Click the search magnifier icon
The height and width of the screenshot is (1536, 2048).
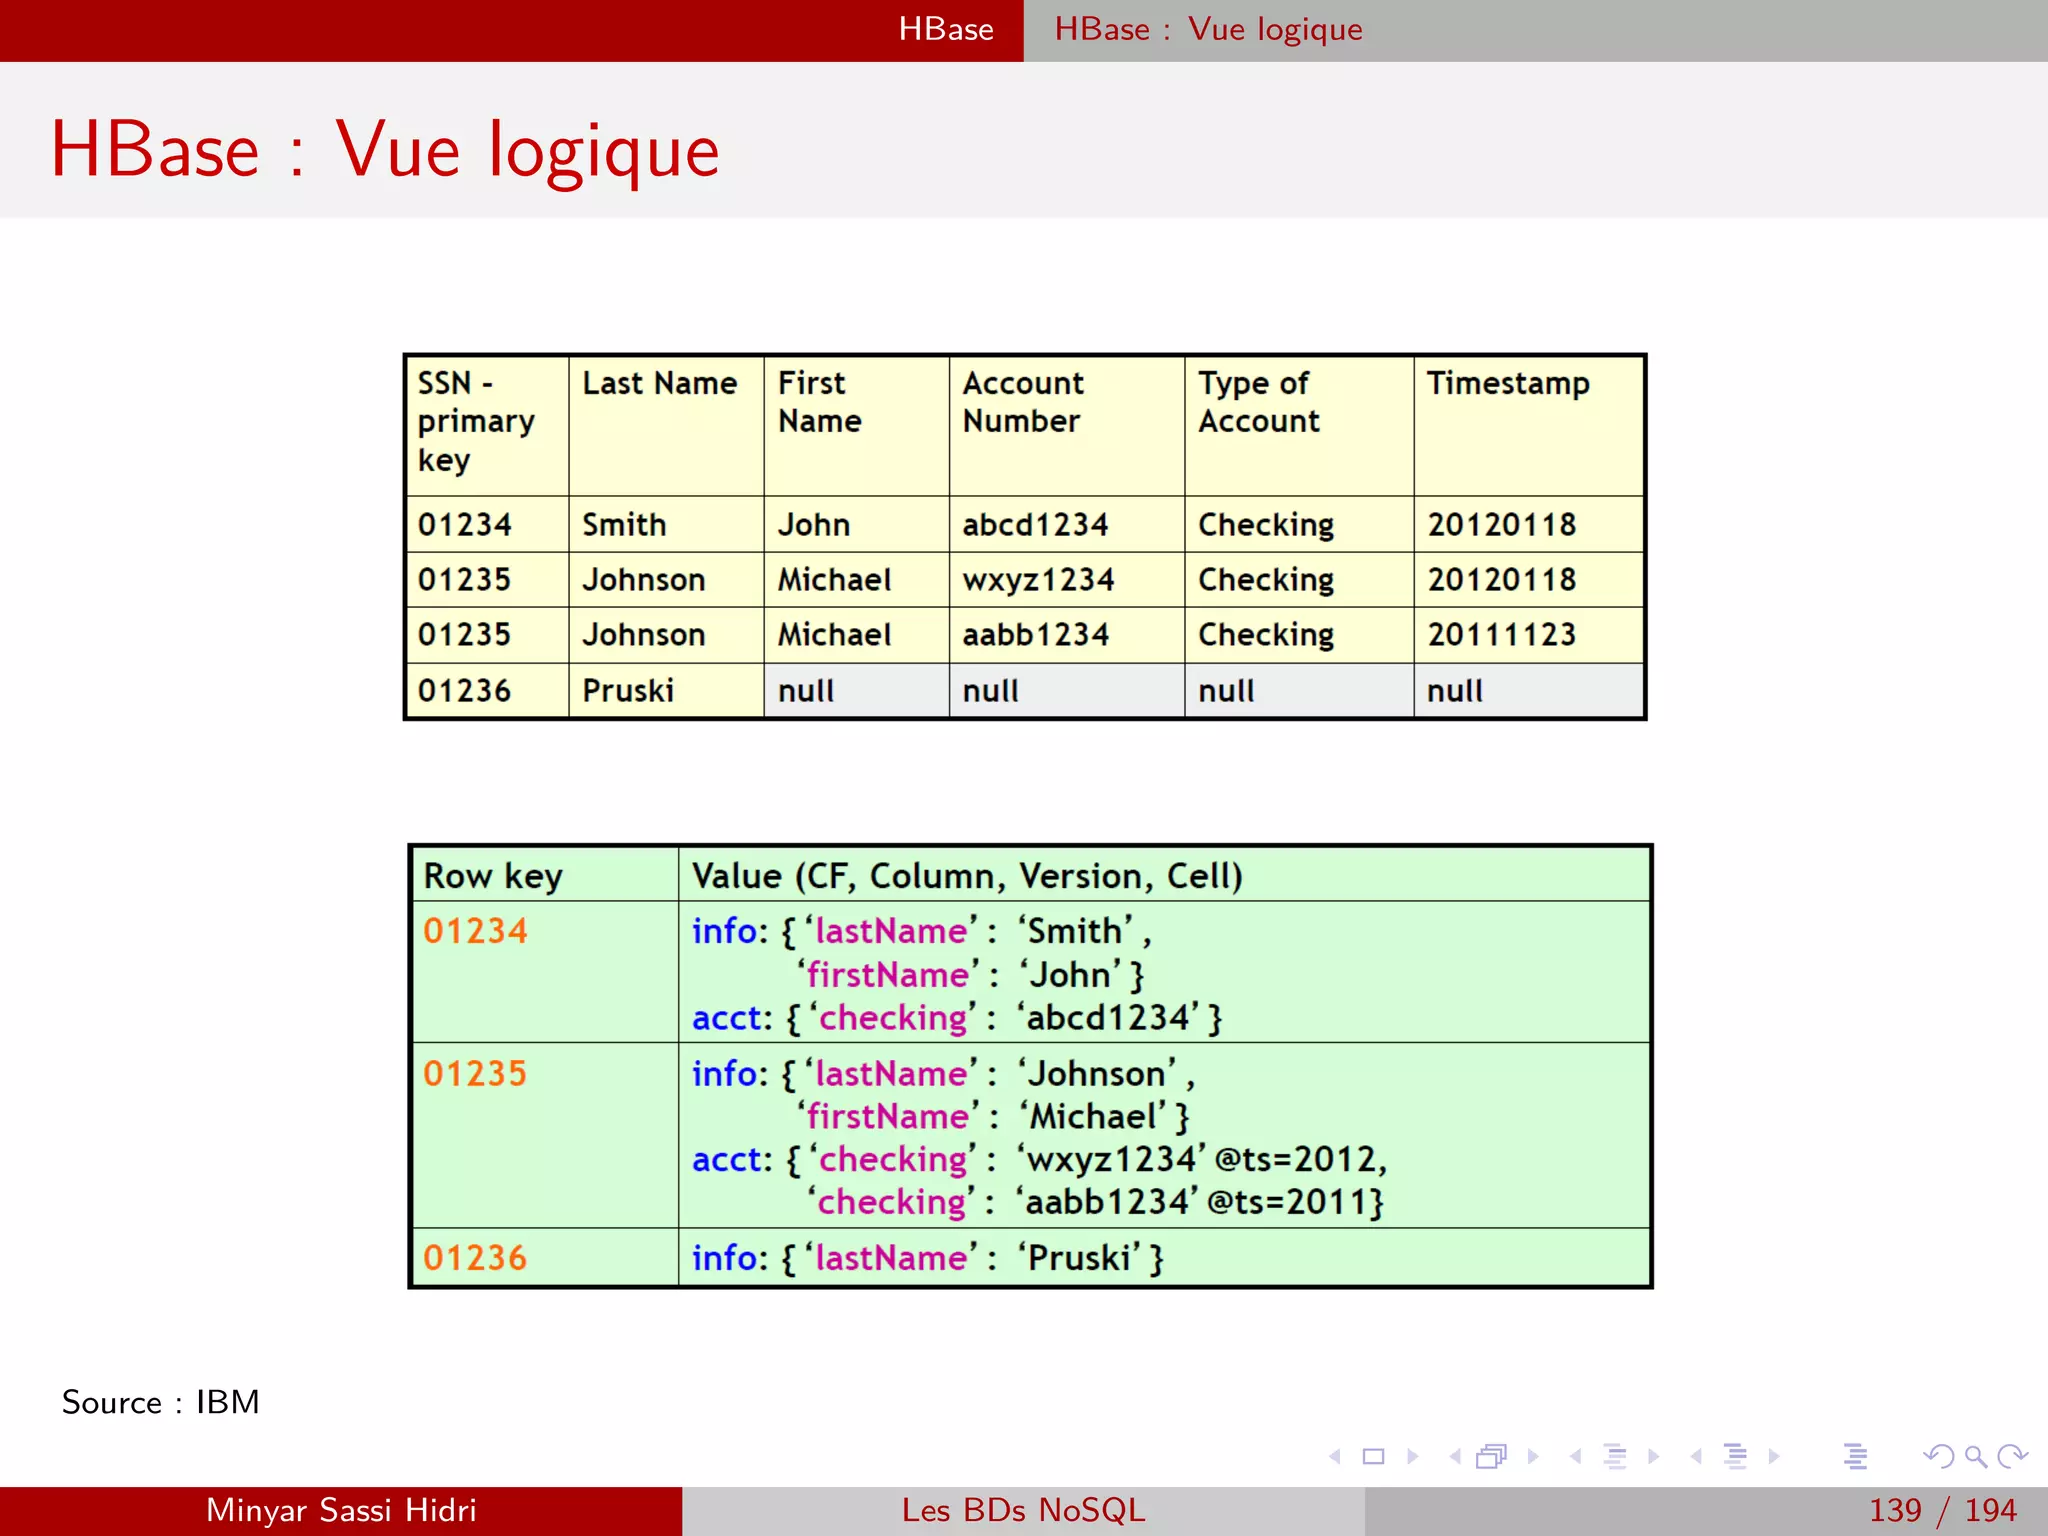pos(1976,1457)
